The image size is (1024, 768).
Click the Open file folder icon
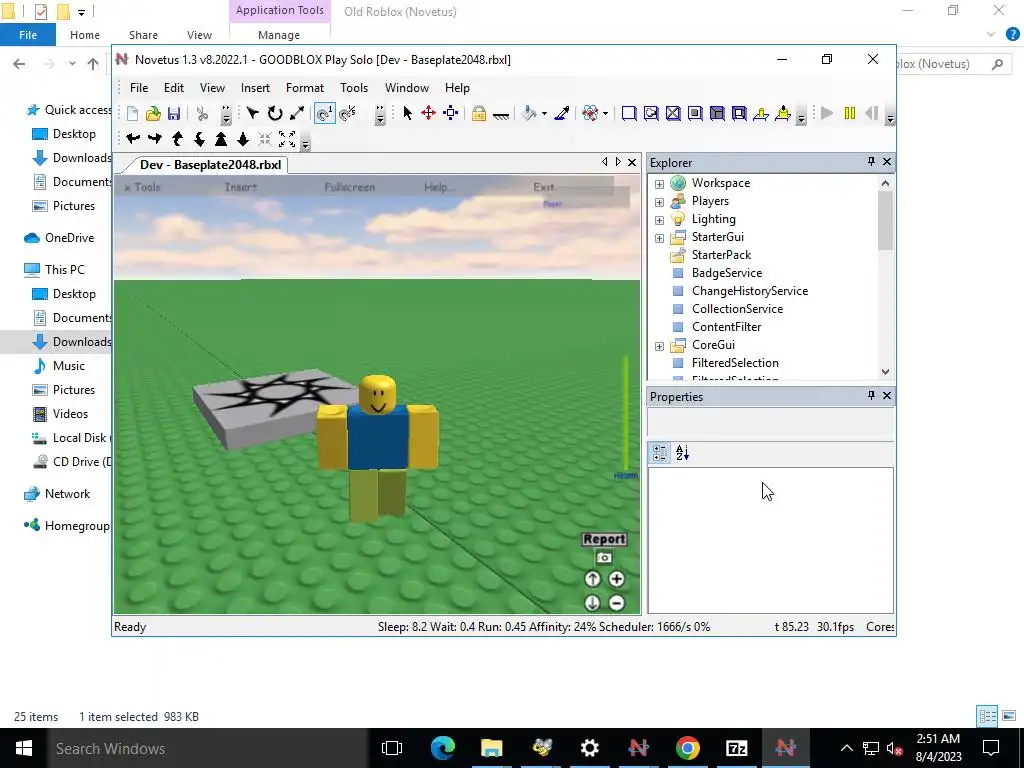tap(153, 114)
